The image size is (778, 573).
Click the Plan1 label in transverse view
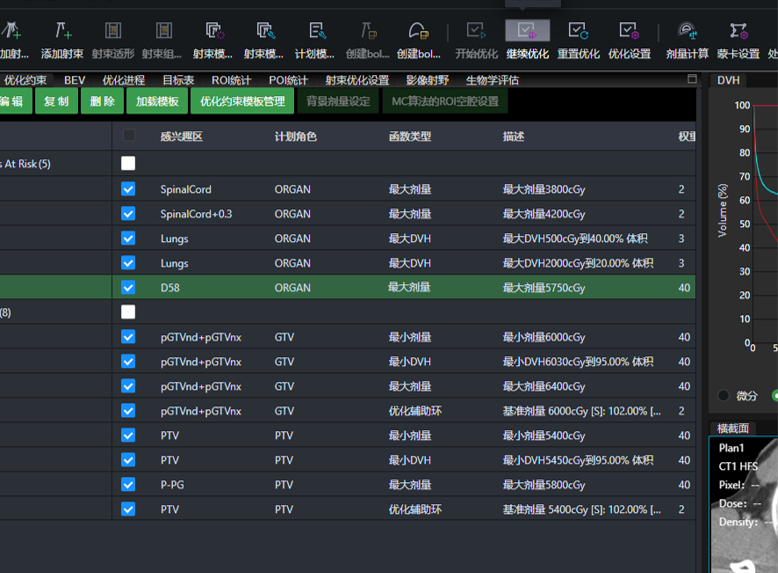tap(731, 448)
